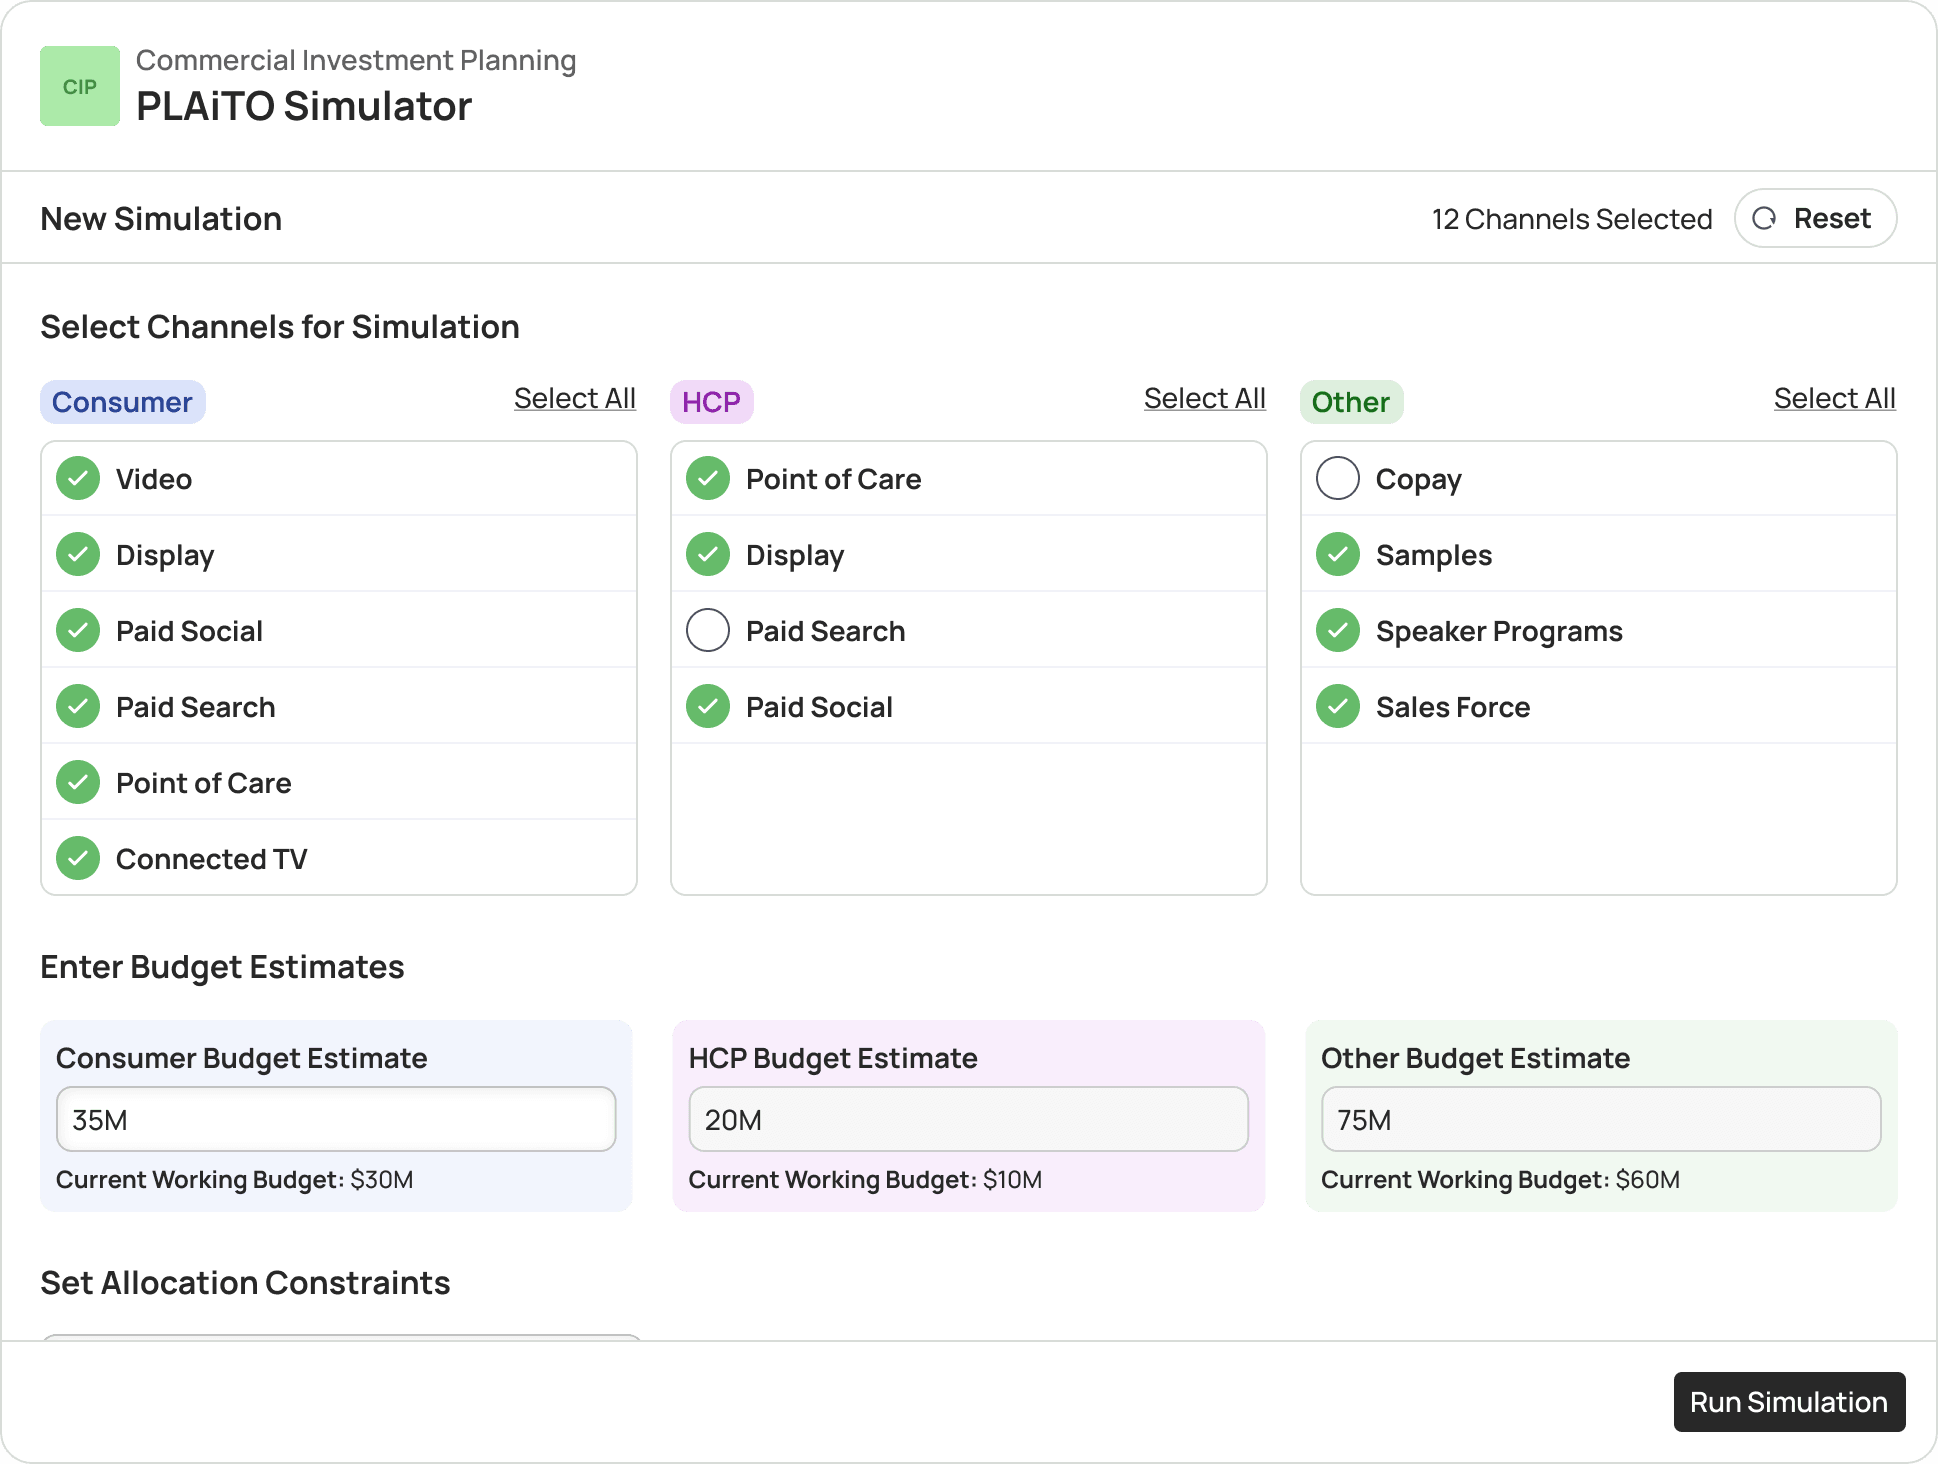Click the Consumer category pill
1938x1464 pixels.
tap(122, 401)
